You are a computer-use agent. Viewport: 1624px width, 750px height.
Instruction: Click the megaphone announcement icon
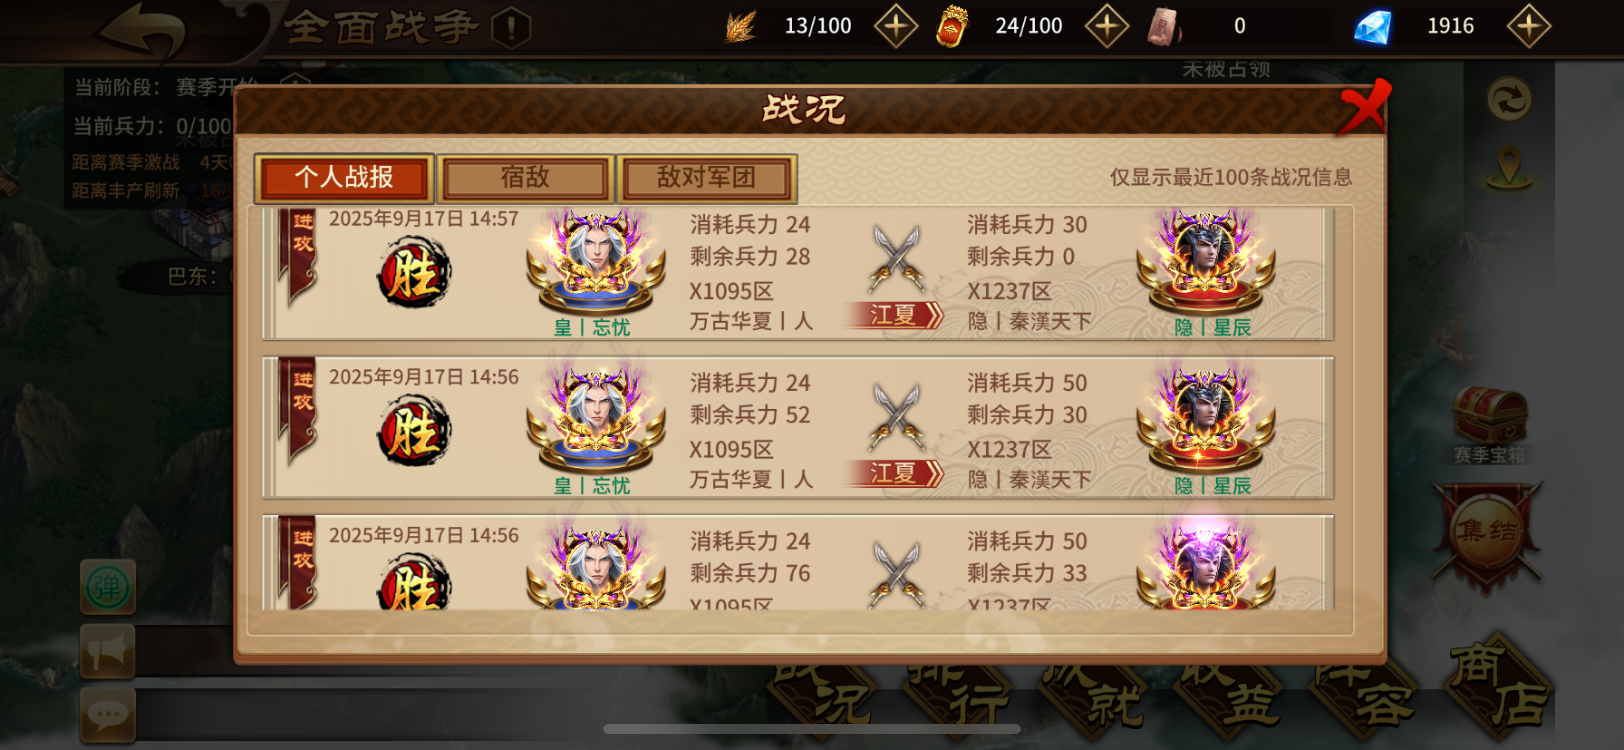pos(107,651)
